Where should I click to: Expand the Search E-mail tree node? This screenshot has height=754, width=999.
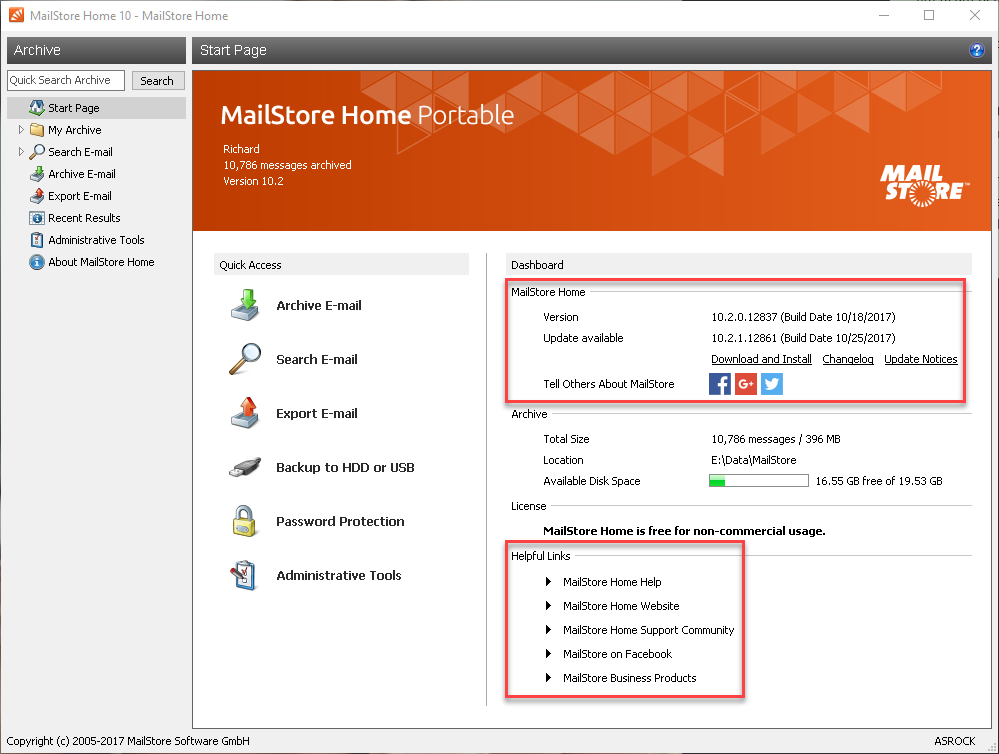(x=21, y=152)
